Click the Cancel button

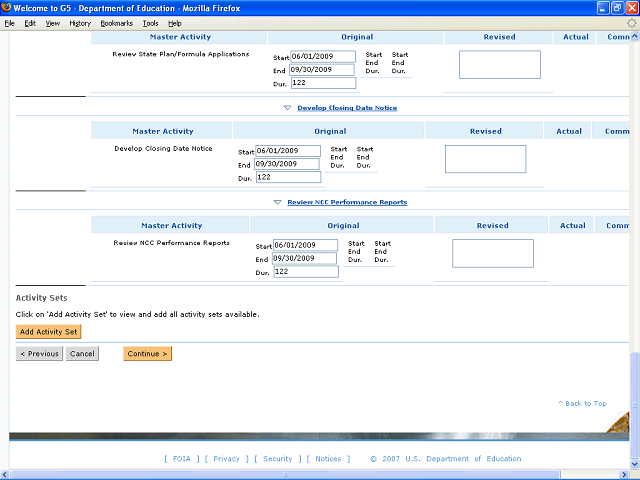point(82,353)
